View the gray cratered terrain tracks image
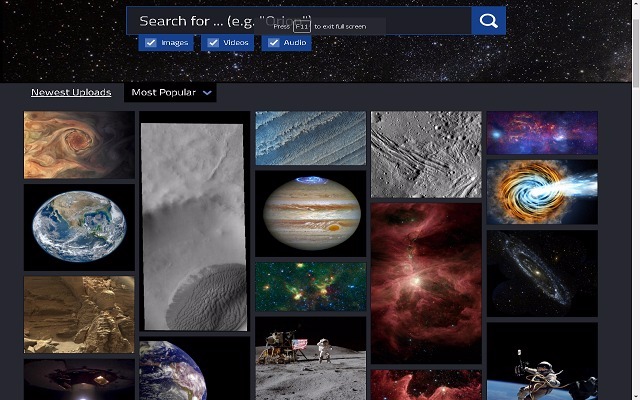The height and width of the screenshot is (400, 640). coord(426,153)
